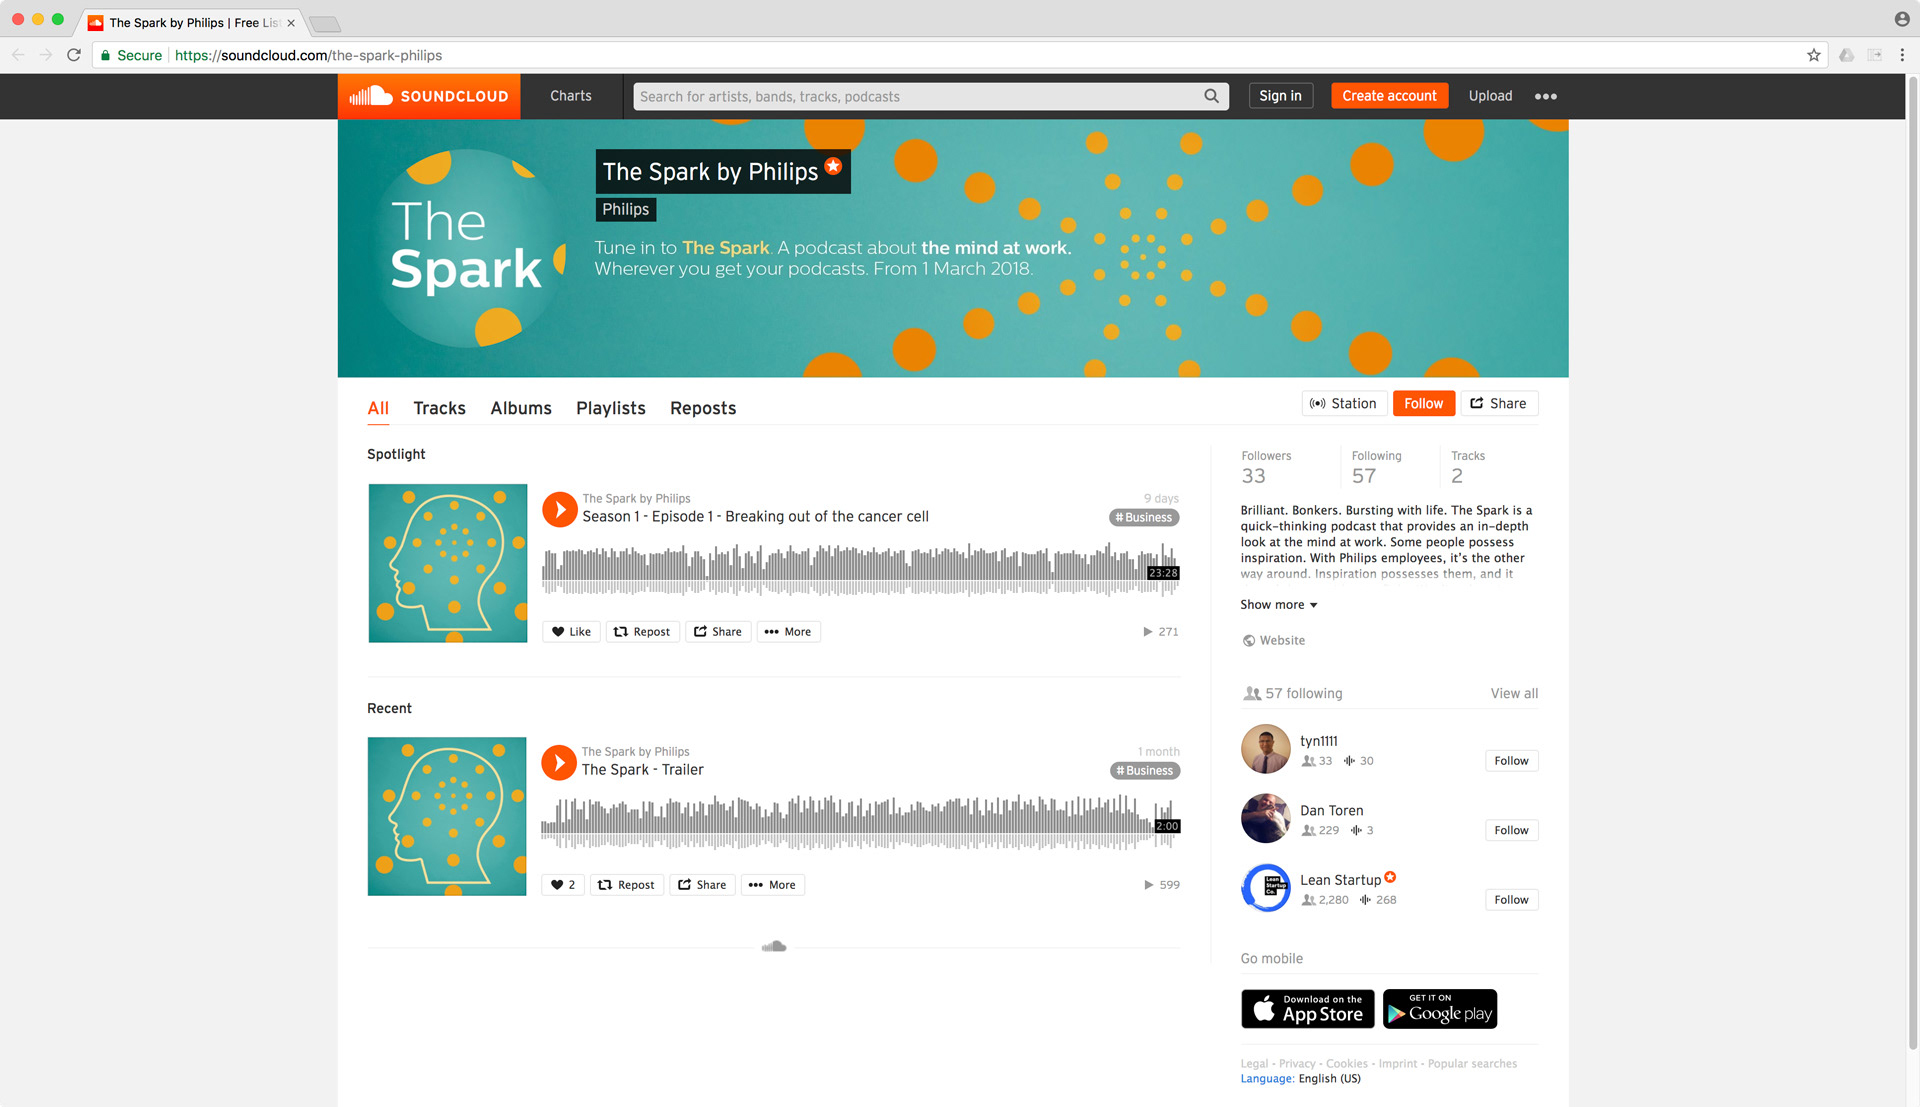The width and height of the screenshot is (1920, 1107).
Task: Click the track search input field
Action: 919,96
